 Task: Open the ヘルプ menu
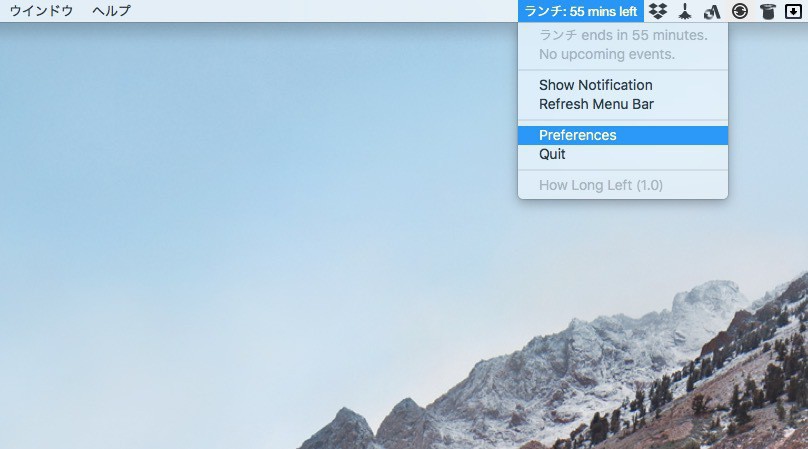(111, 11)
